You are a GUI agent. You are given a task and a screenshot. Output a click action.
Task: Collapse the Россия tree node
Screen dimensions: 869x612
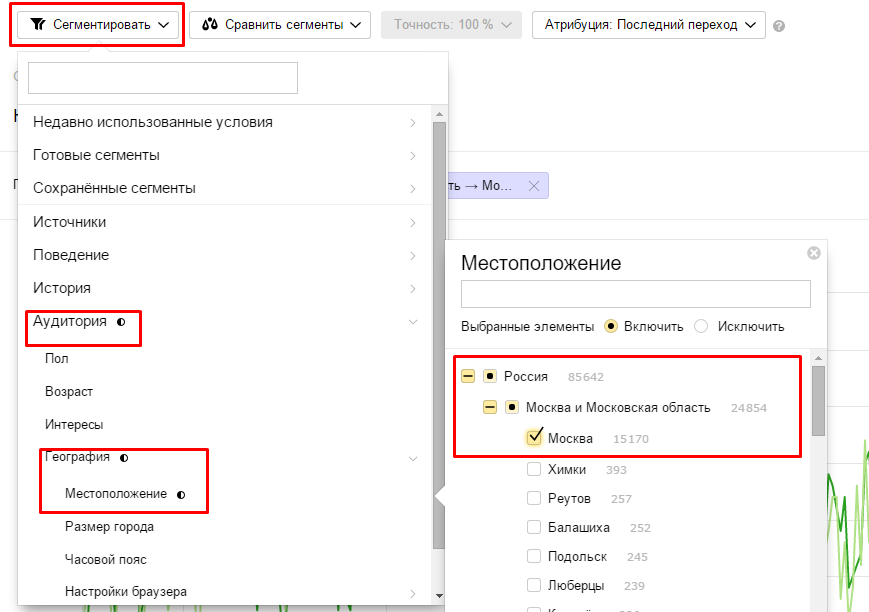pos(468,376)
